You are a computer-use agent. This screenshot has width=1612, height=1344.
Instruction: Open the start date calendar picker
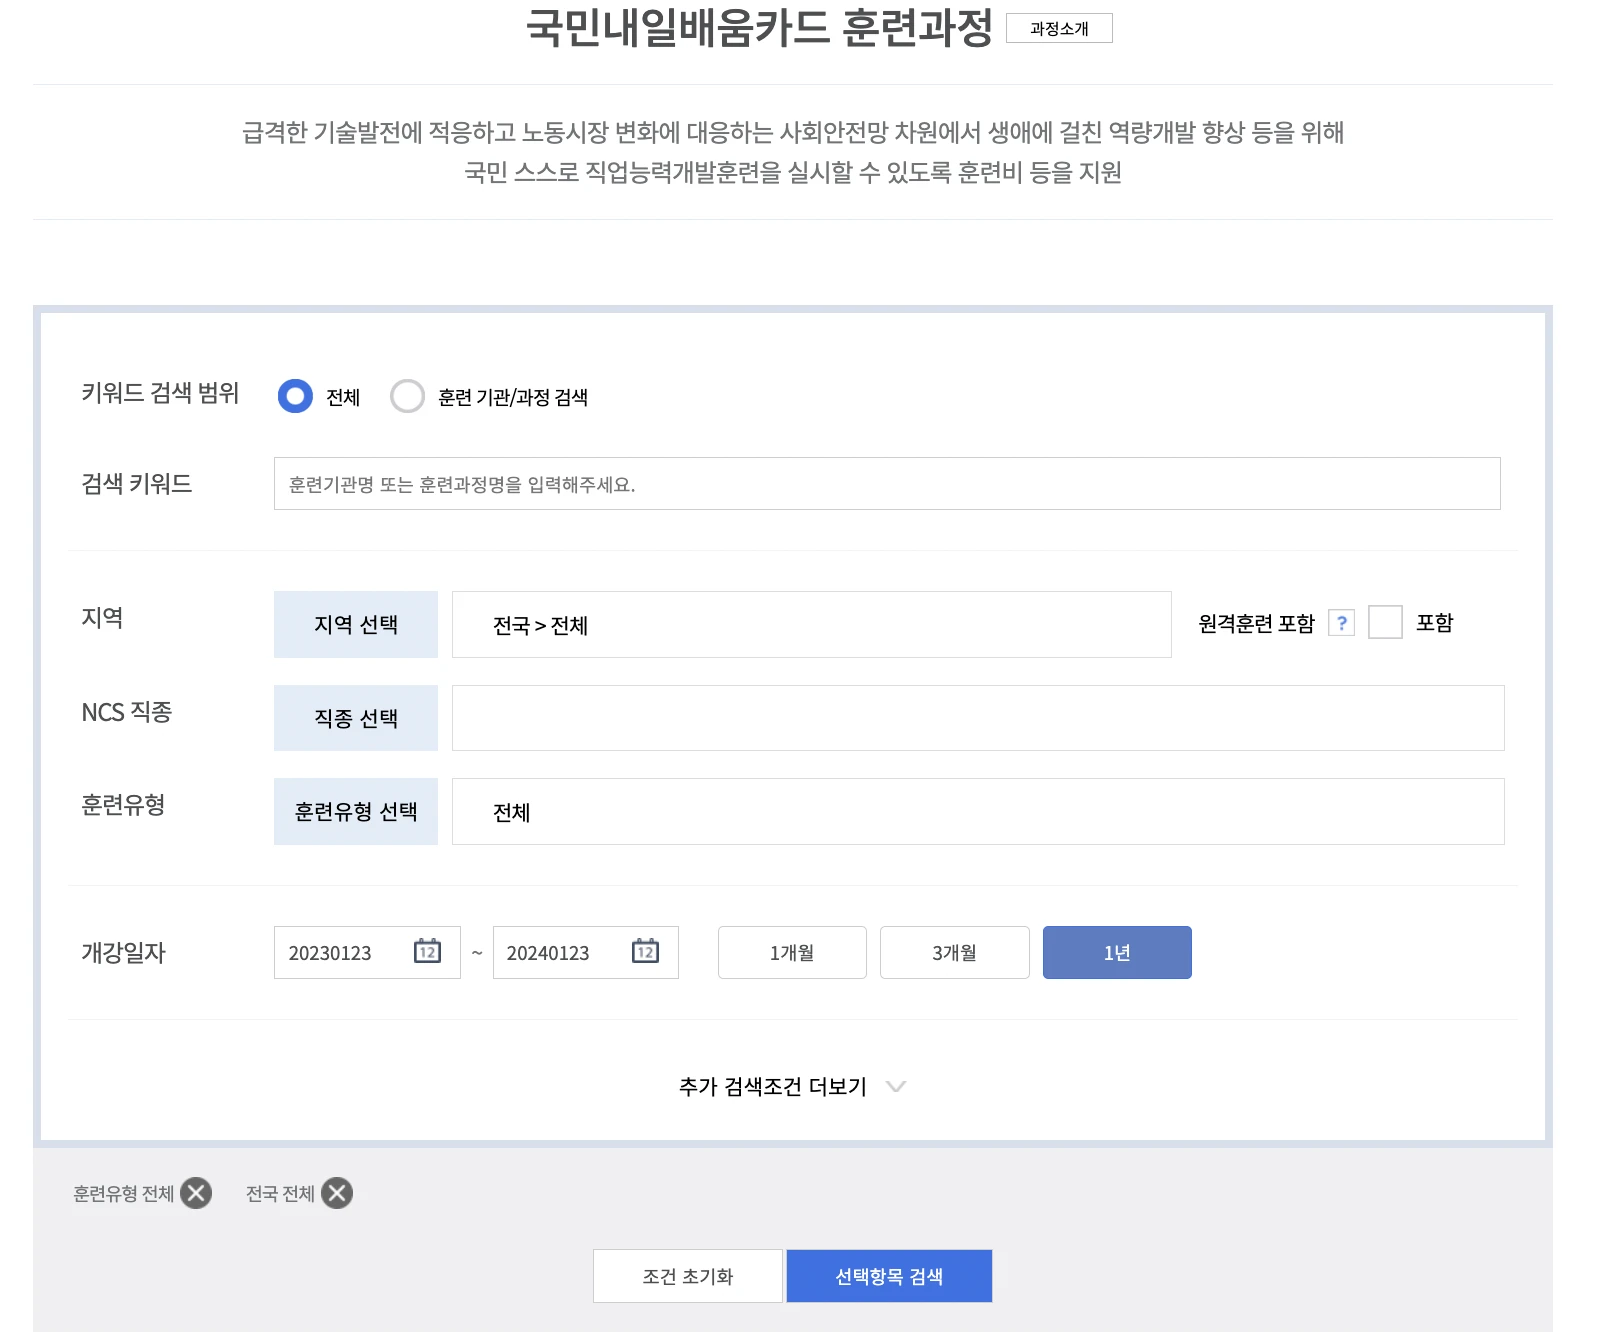coord(428,953)
